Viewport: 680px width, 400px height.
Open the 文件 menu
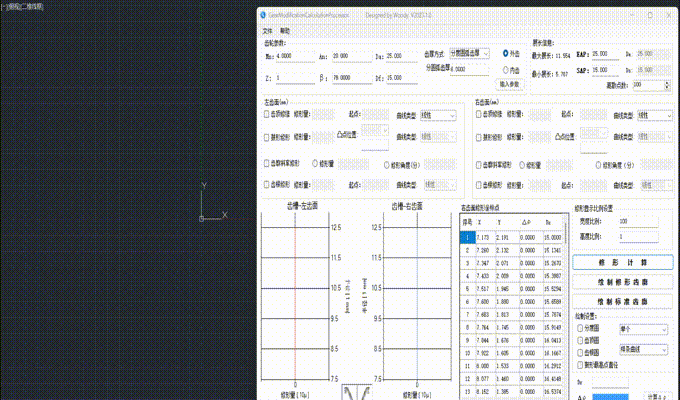[x=267, y=31]
